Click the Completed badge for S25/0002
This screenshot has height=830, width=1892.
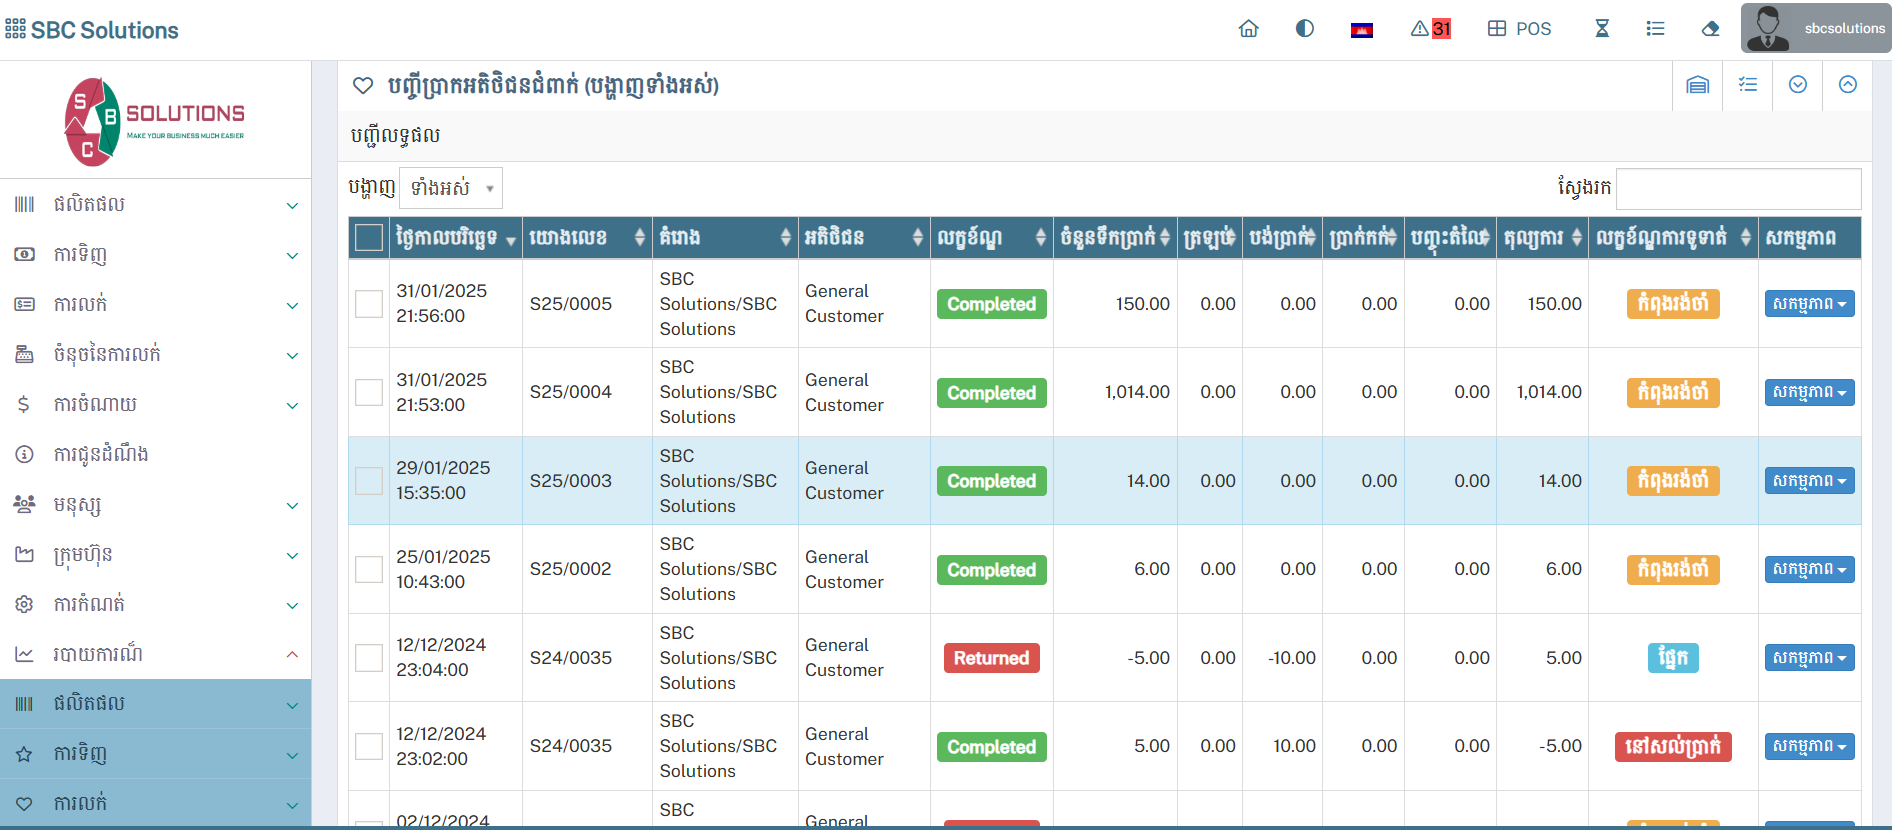[991, 570]
